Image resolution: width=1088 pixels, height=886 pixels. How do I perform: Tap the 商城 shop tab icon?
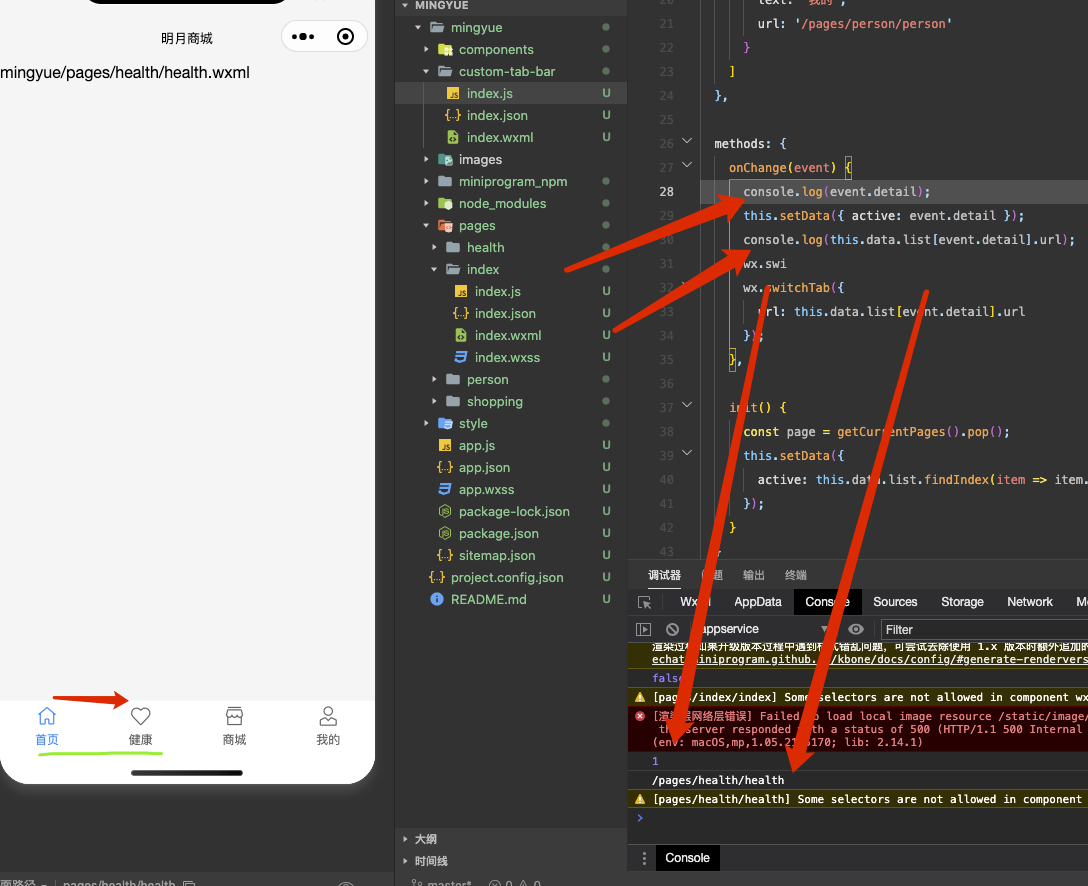235,716
